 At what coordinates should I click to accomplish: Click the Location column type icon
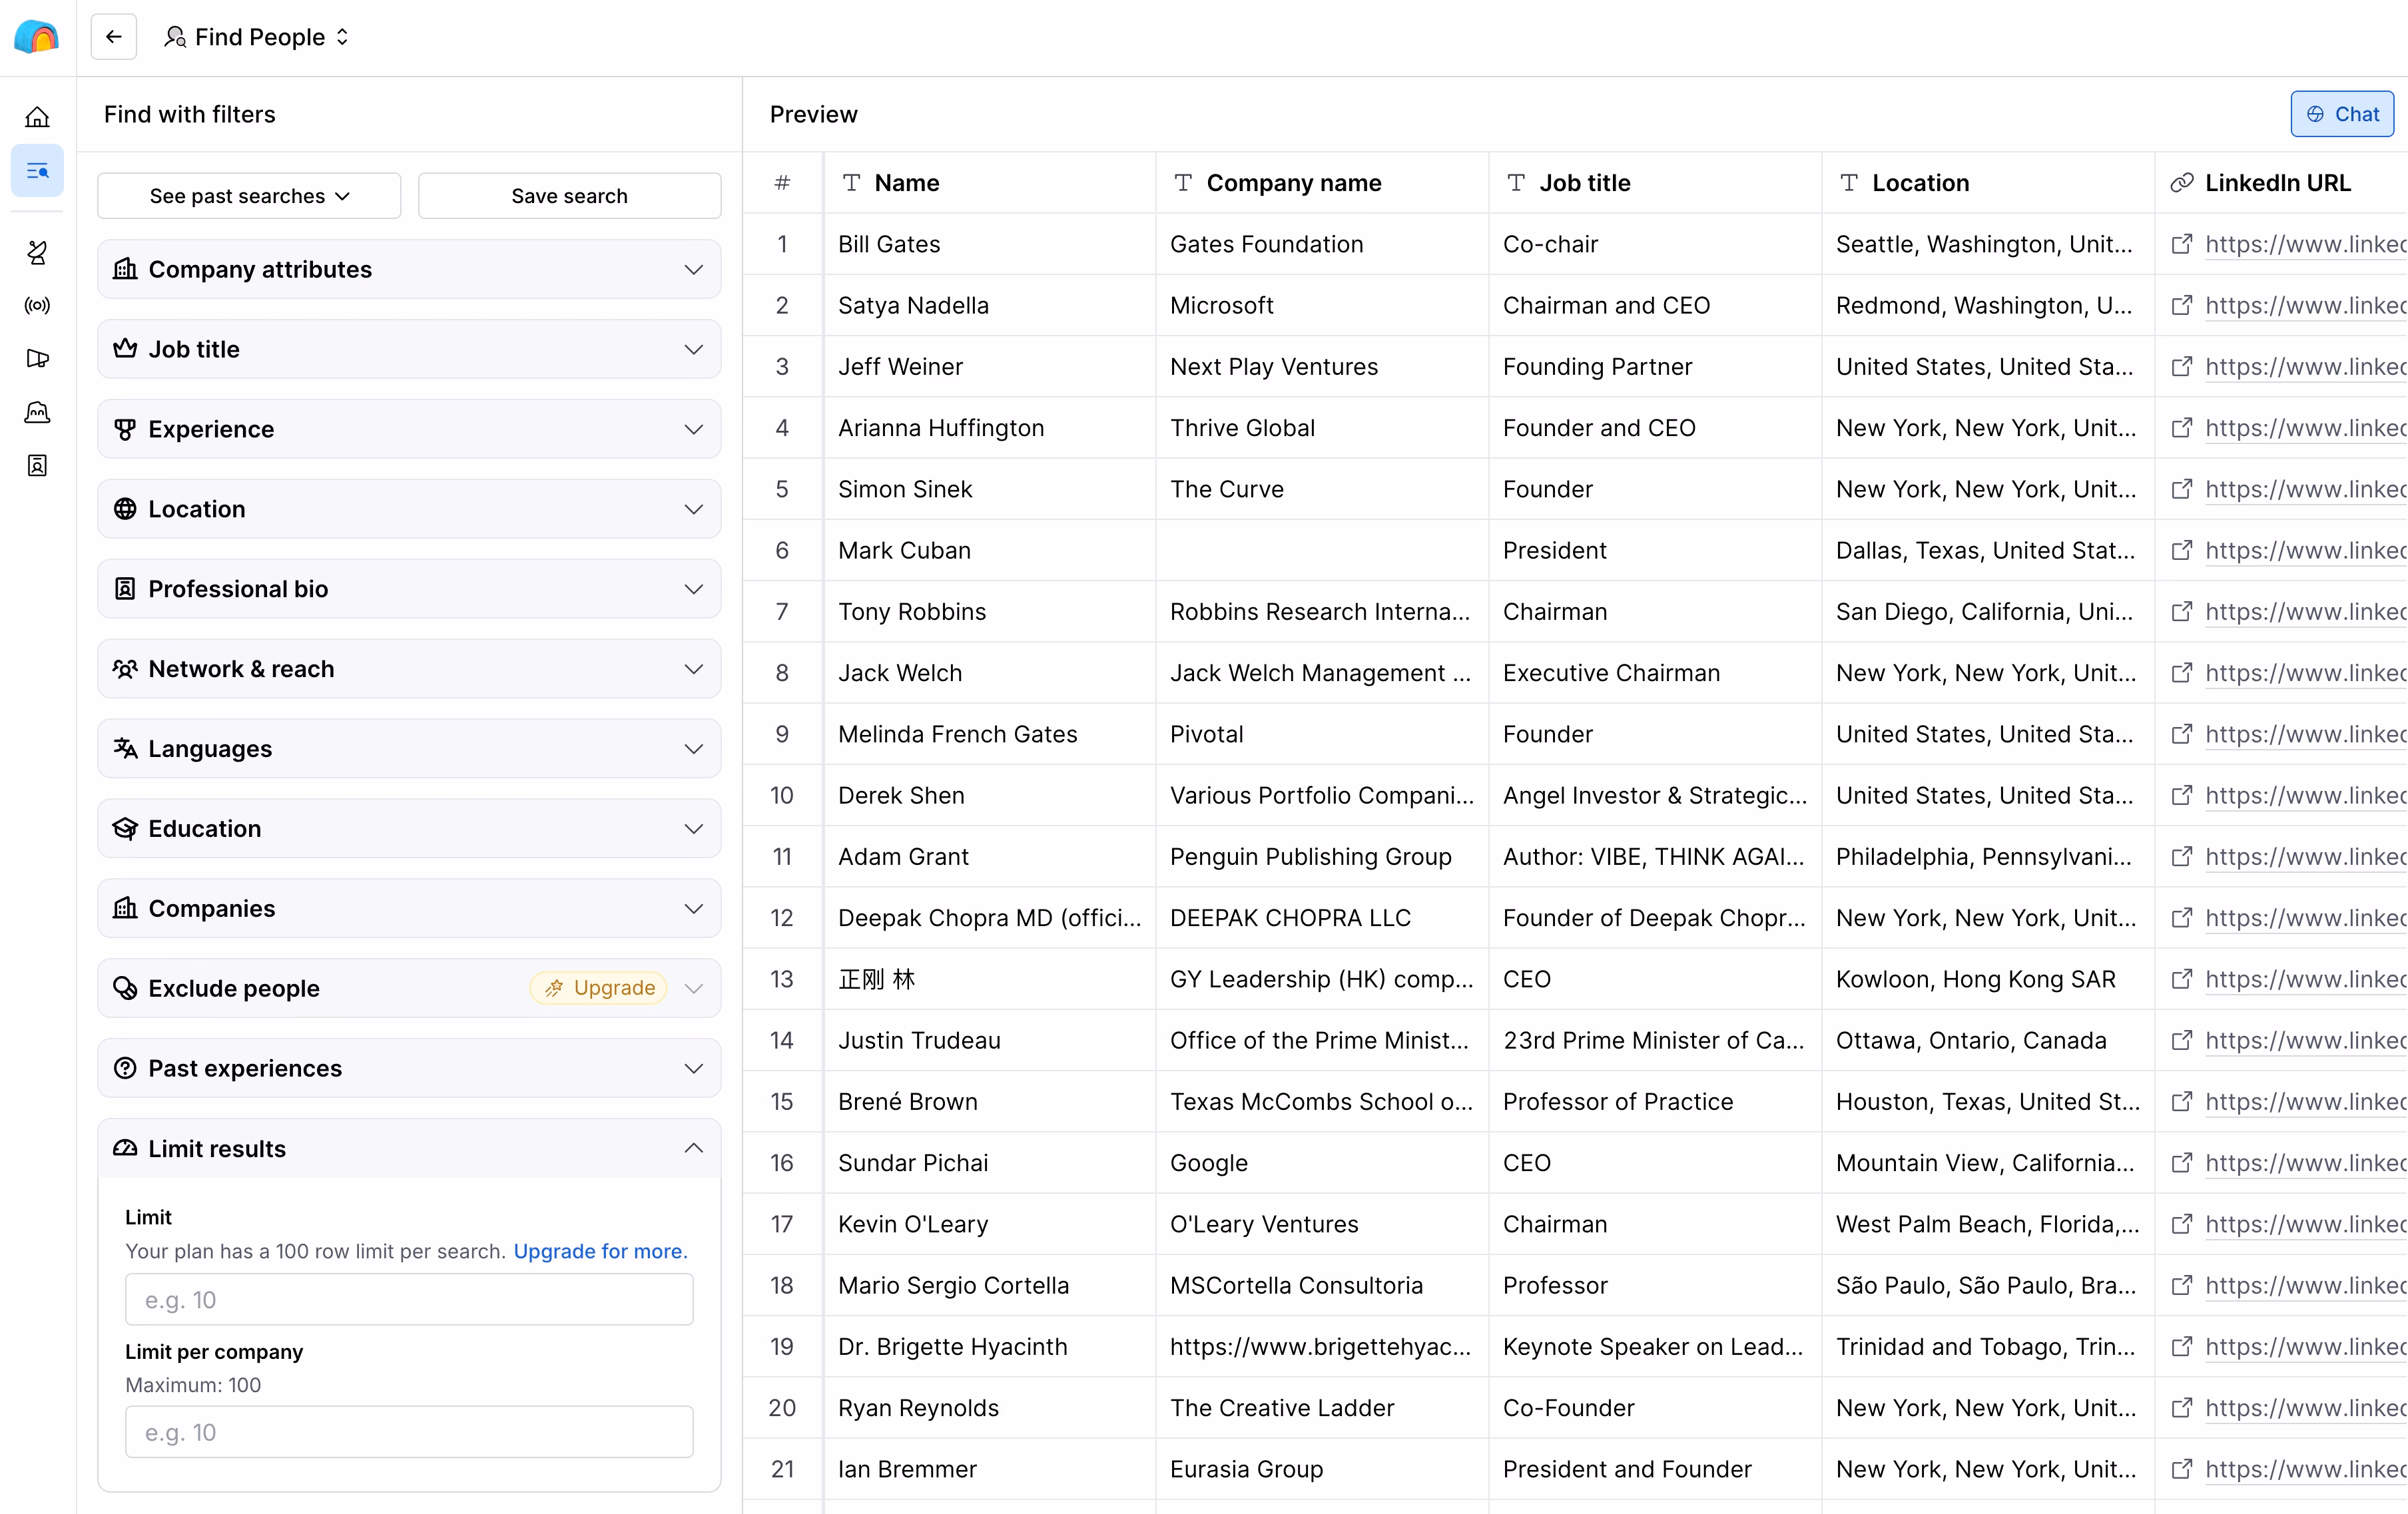point(1850,183)
